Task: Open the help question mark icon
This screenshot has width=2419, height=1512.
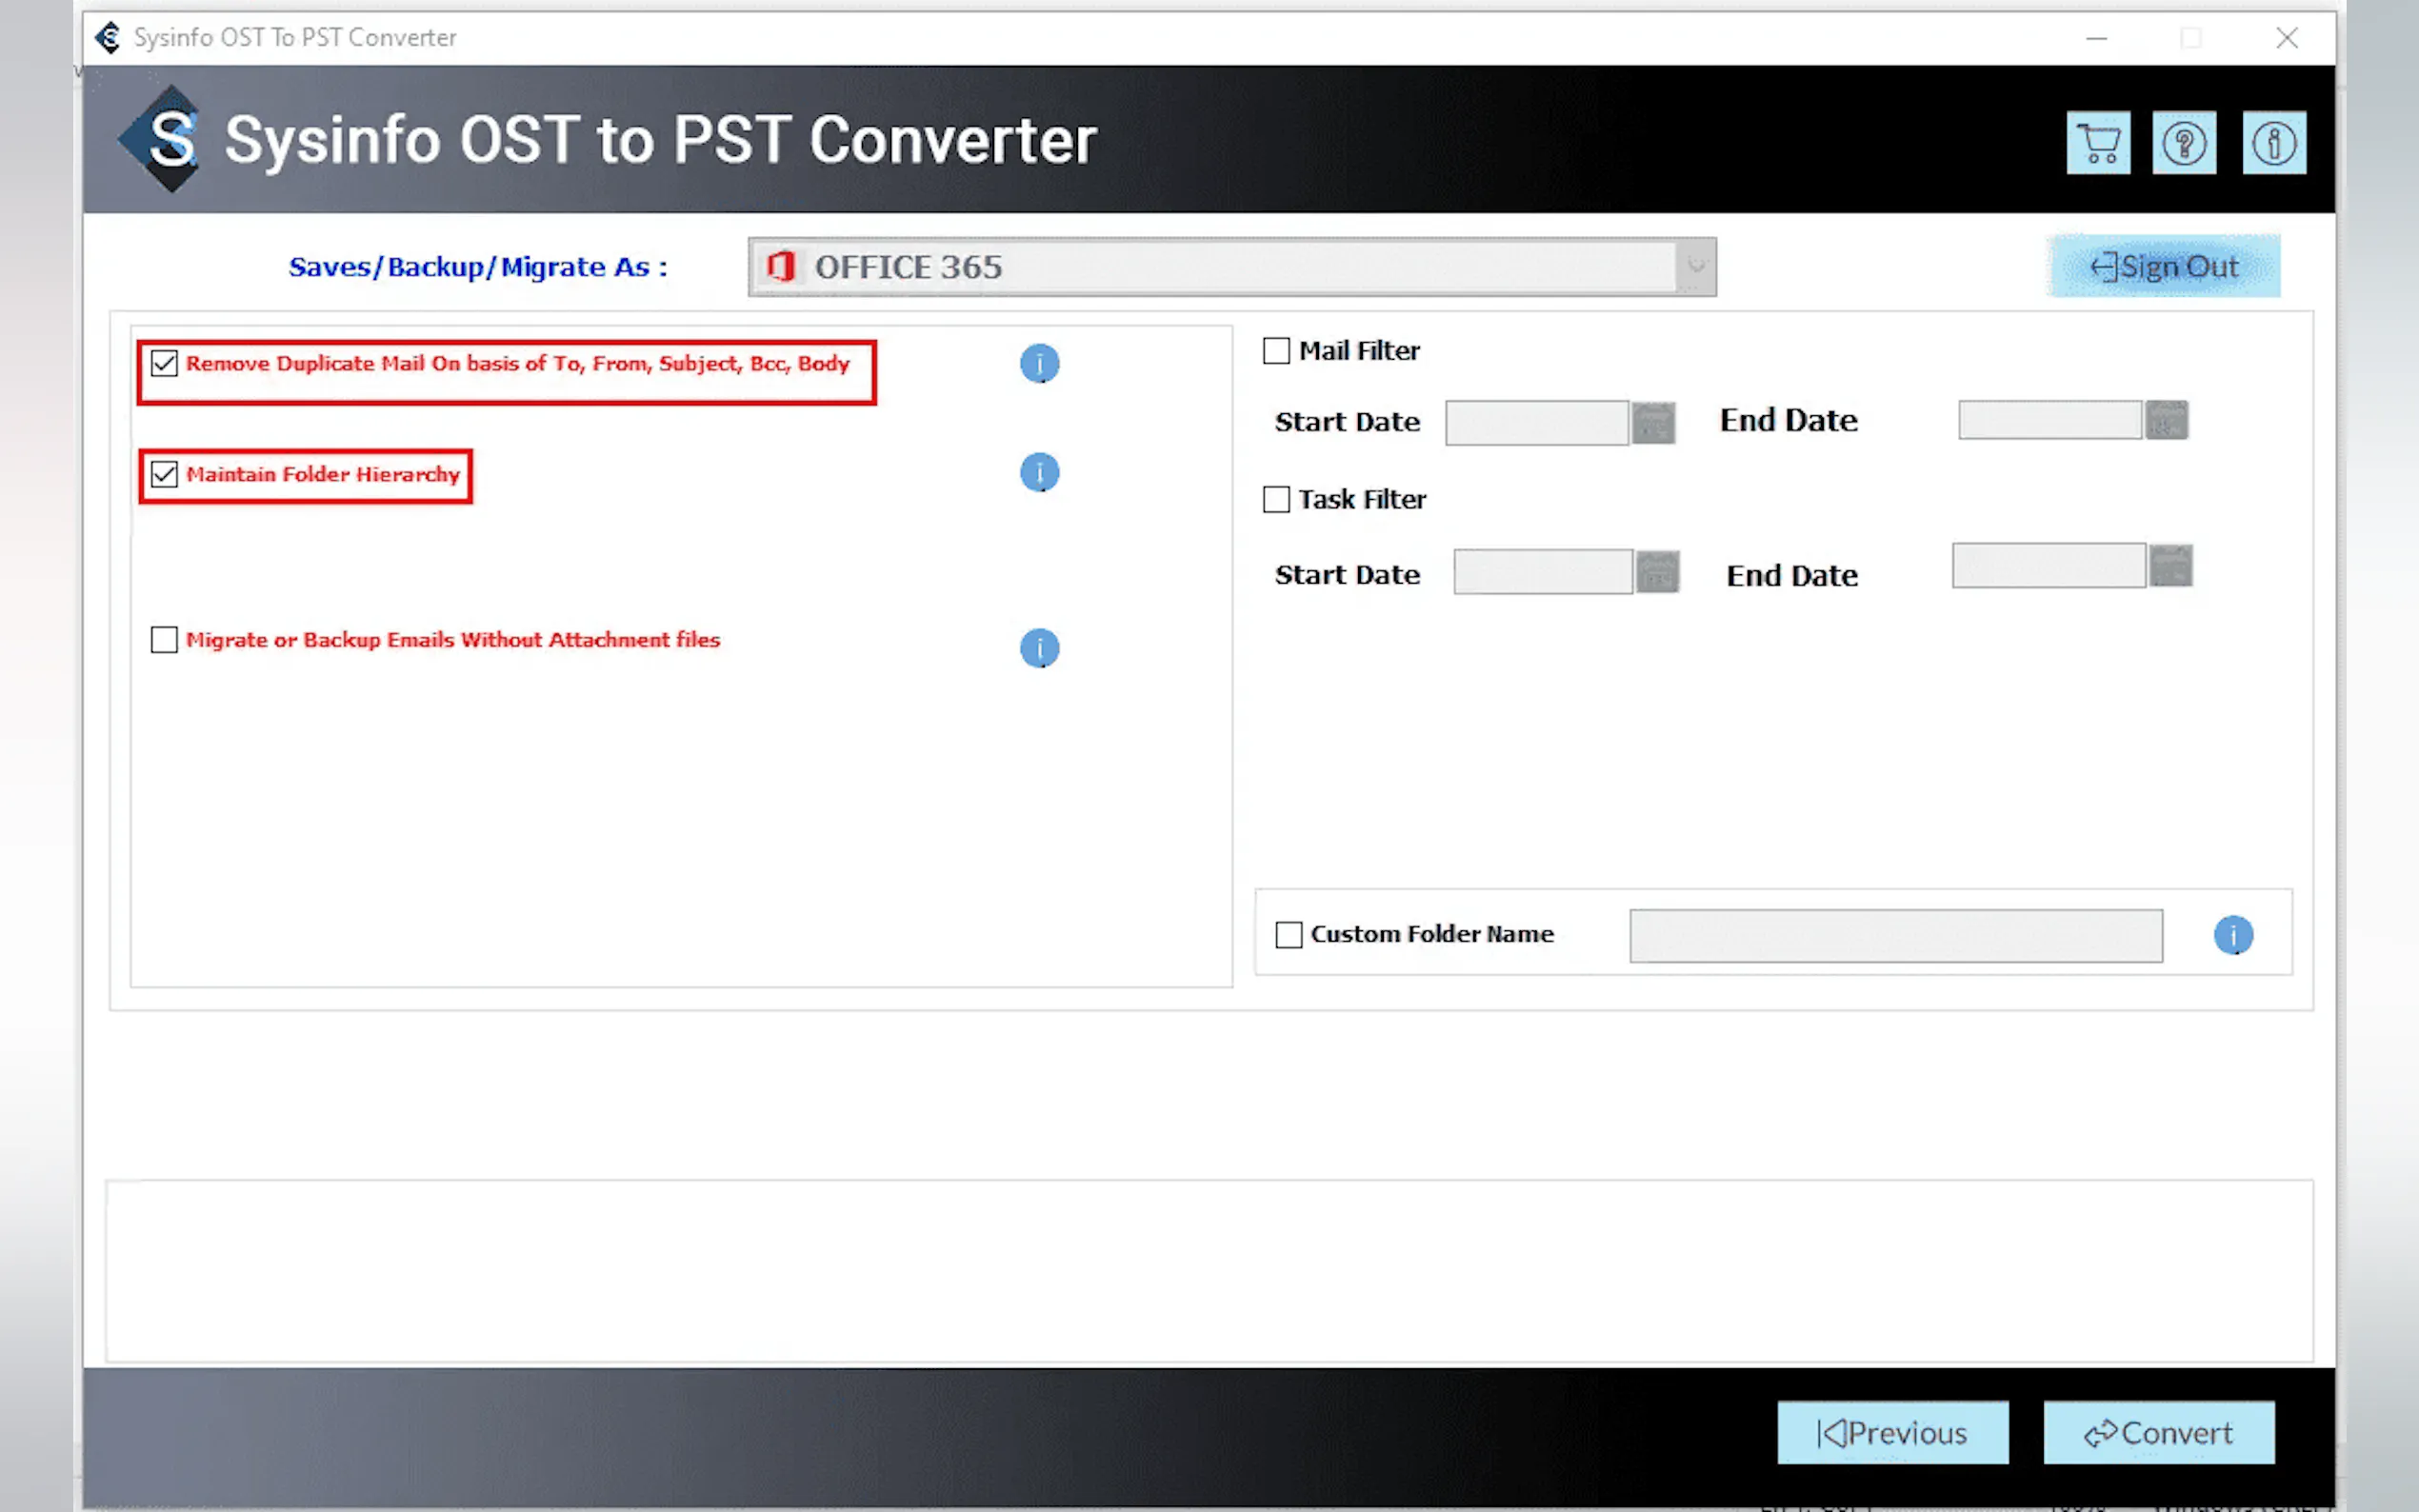Action: (2183, 143)
